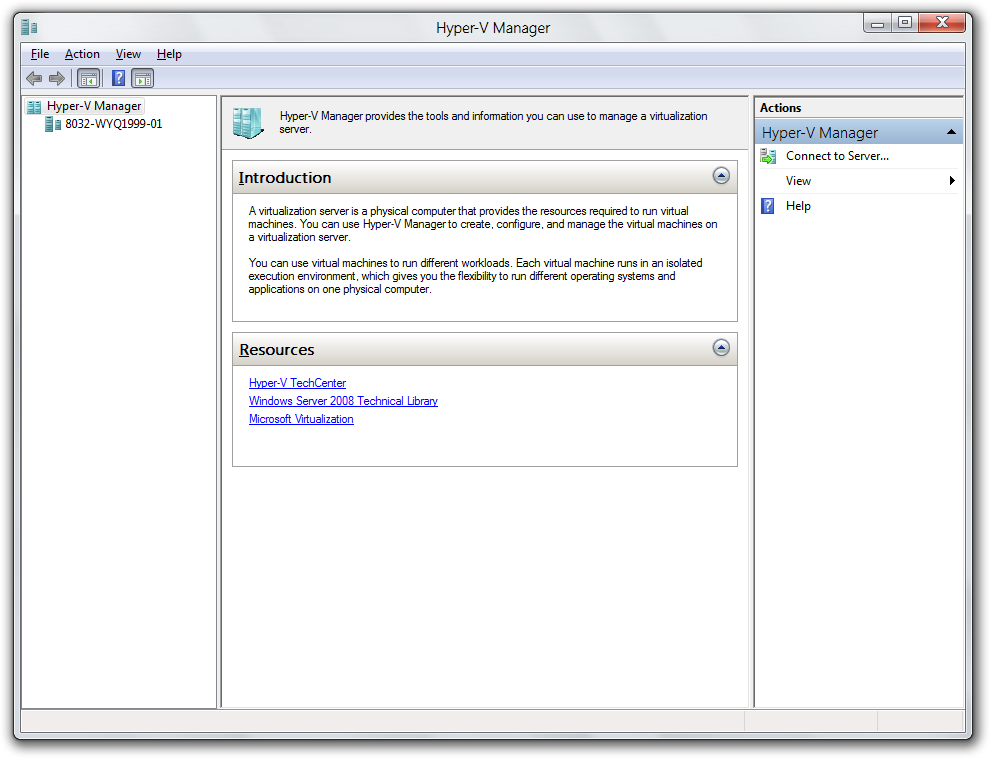Click the Connect to Server icon
The height and width of the screenshot is (760, 992).
click(x=768, y=156)
